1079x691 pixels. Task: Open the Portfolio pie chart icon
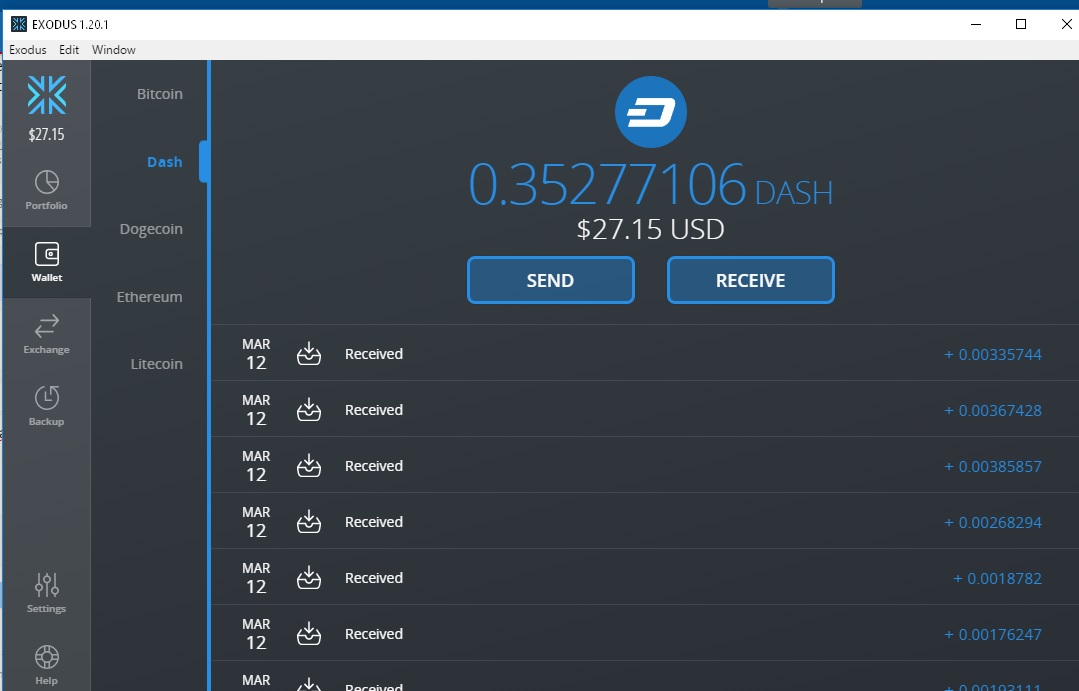(x=47, y=182)
